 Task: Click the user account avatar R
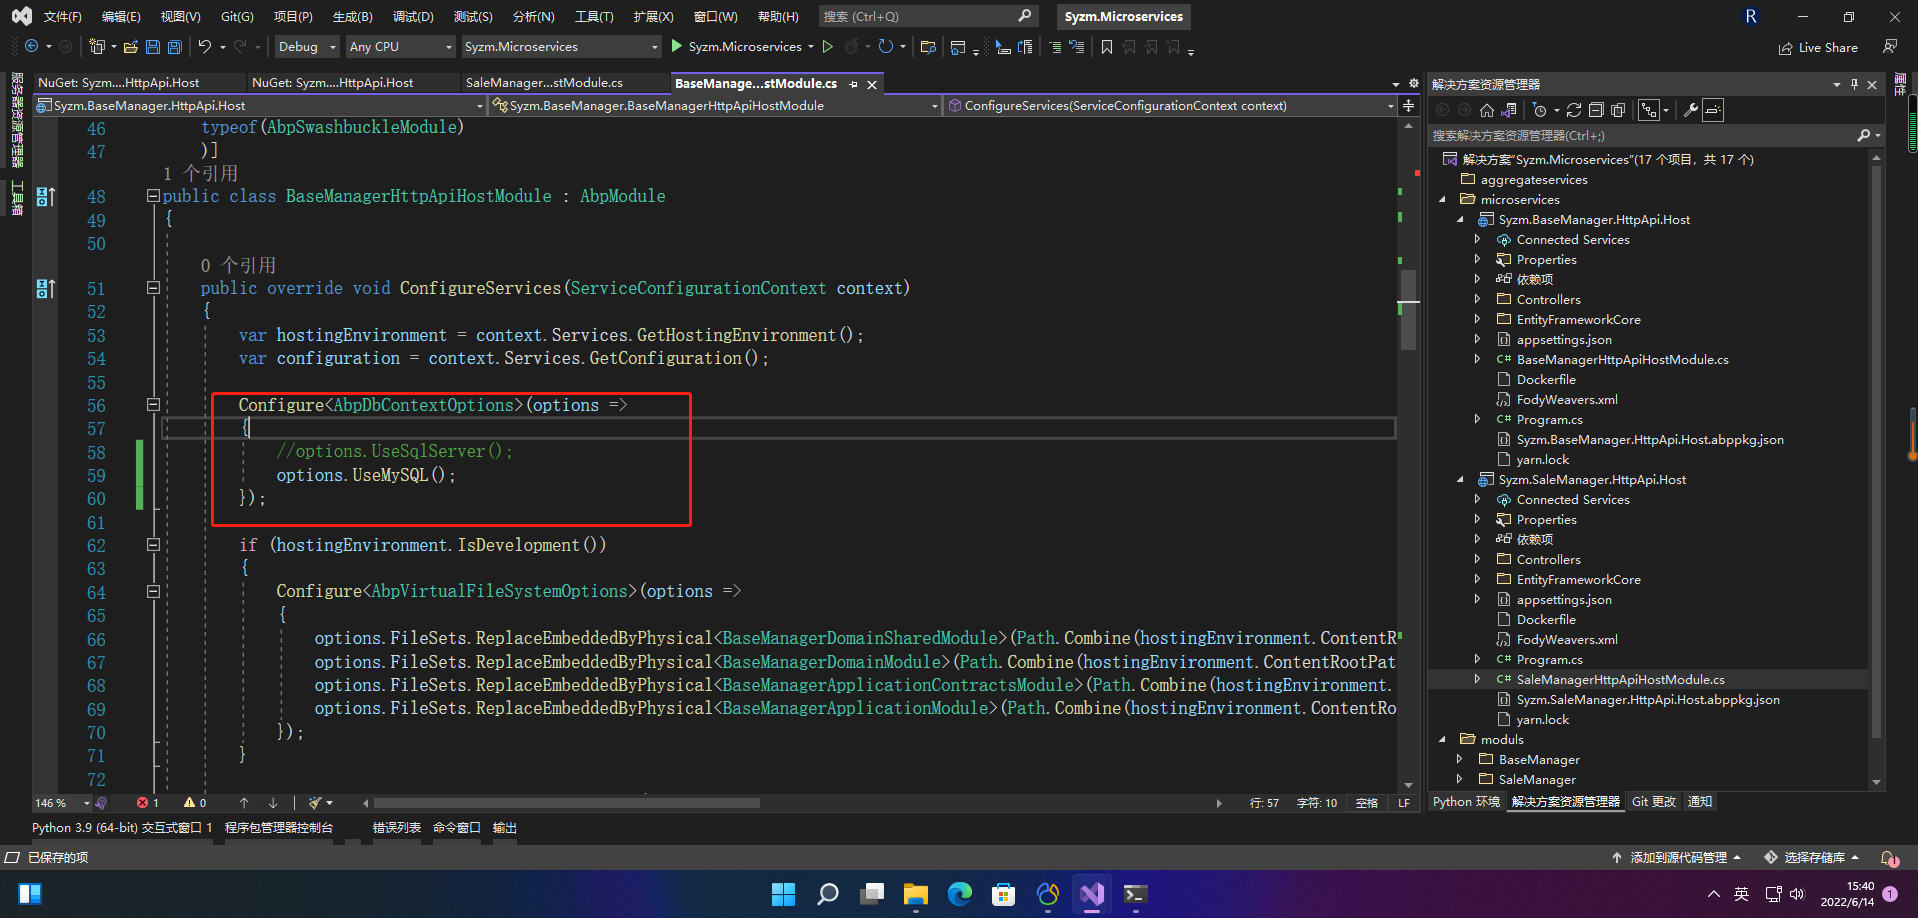click(x=1751, y=16)
